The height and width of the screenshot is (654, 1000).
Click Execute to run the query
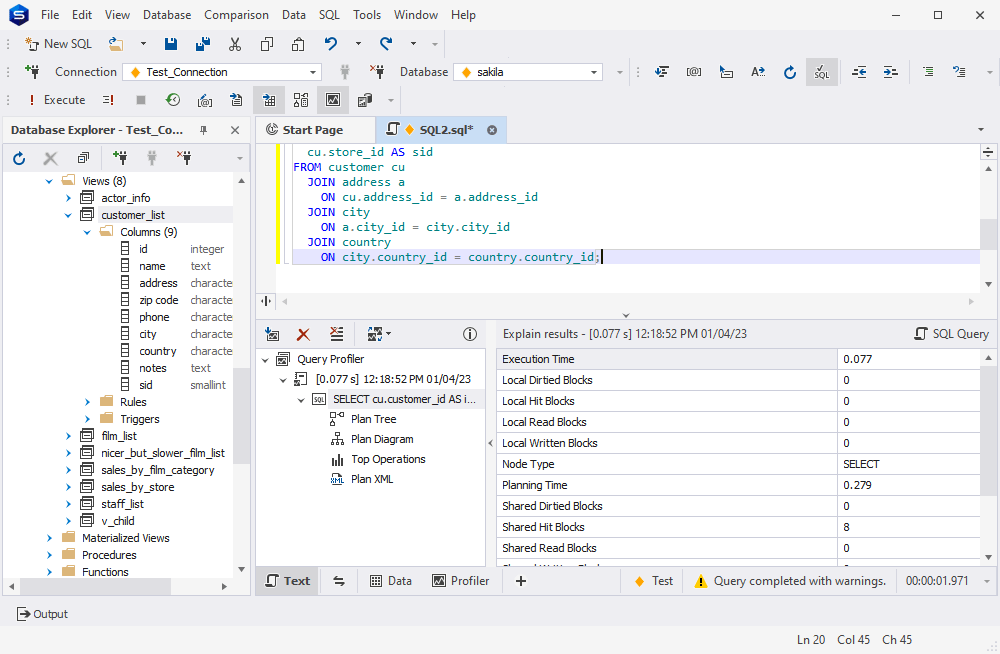tap(57, 100)
